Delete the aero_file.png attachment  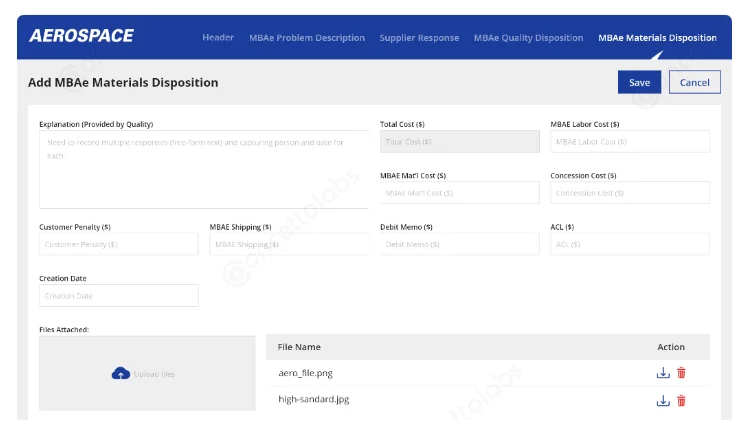(x=681, y=373)
